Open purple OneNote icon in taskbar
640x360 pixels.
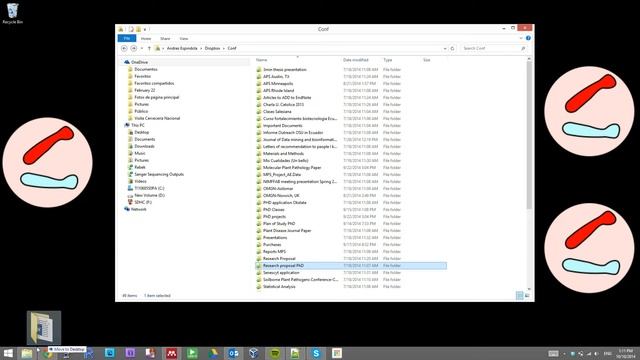pyautogui.click(x=130, y=353)
